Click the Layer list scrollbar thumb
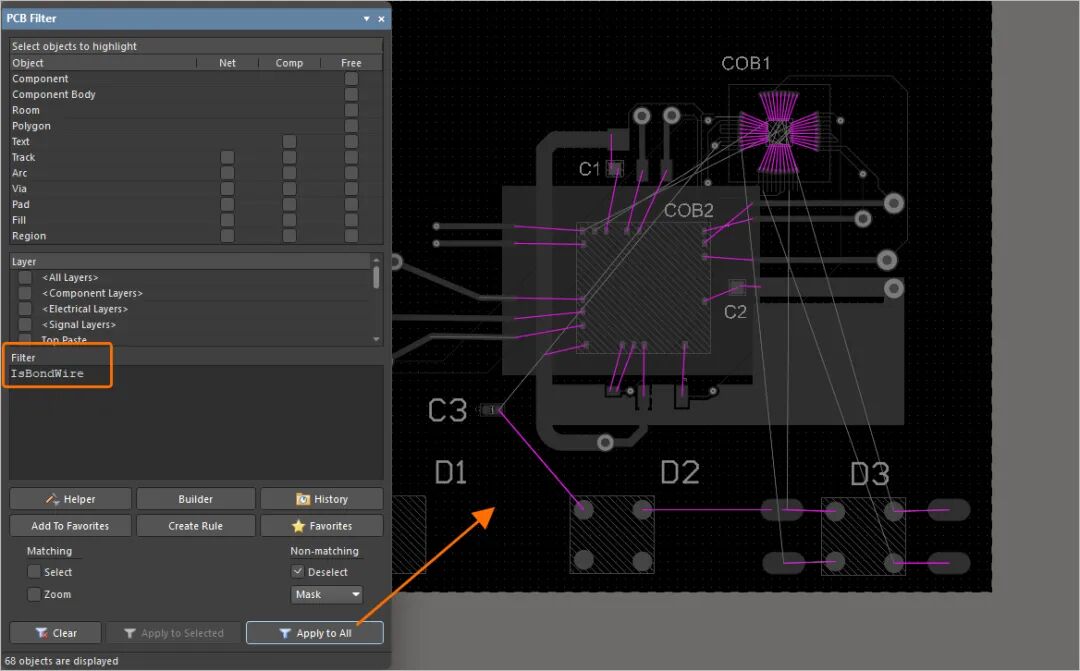 pos(376,277)
